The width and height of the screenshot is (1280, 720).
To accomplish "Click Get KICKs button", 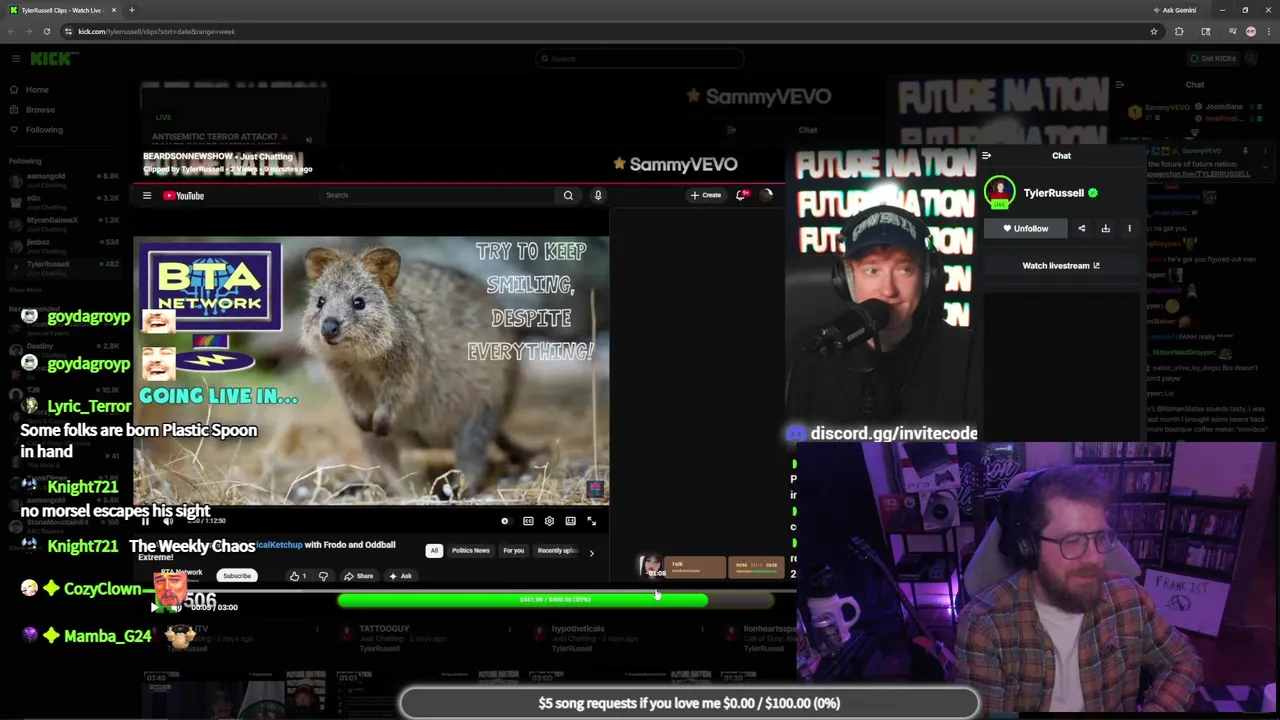I will click(1212, 59).
